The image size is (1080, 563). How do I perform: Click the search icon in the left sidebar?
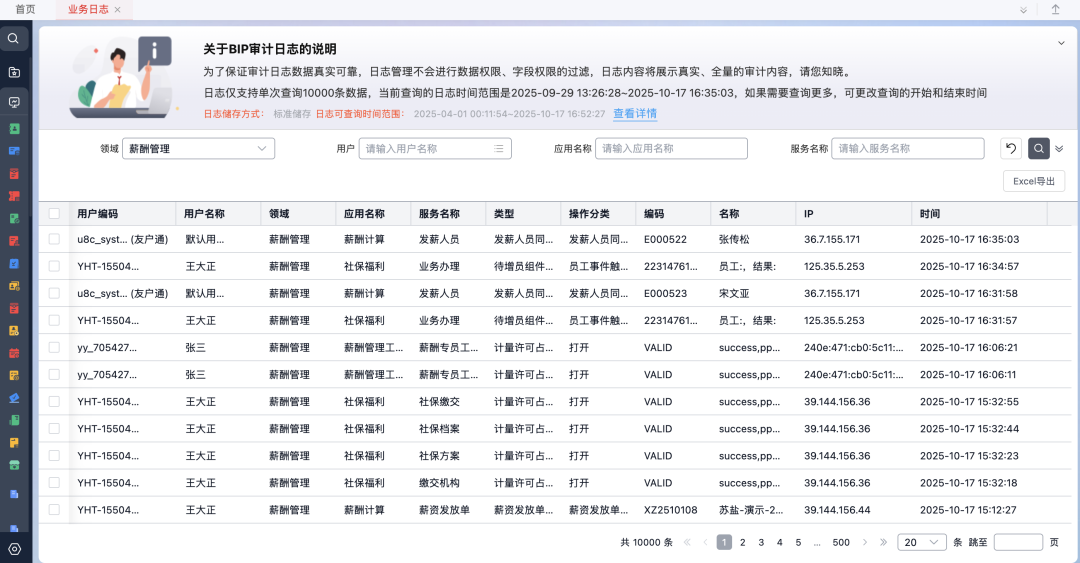pyautogui.click(x=14, y=39)
